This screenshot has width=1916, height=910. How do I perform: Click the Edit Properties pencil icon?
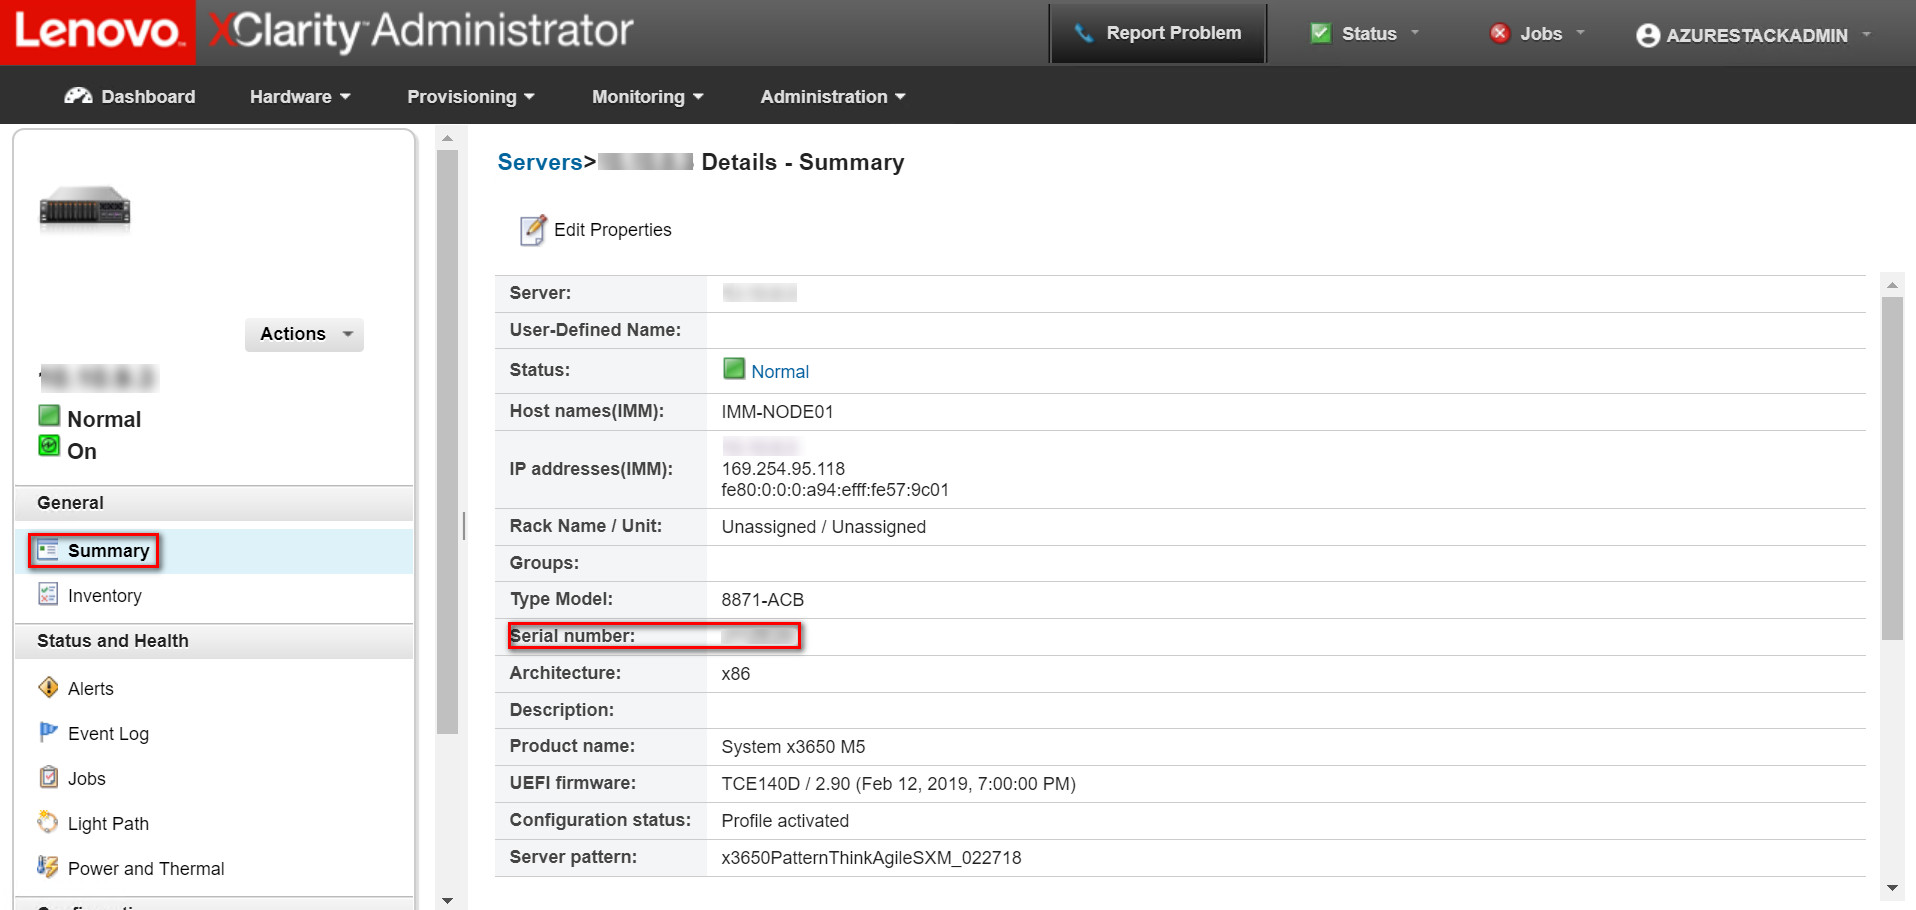(533, 230)
